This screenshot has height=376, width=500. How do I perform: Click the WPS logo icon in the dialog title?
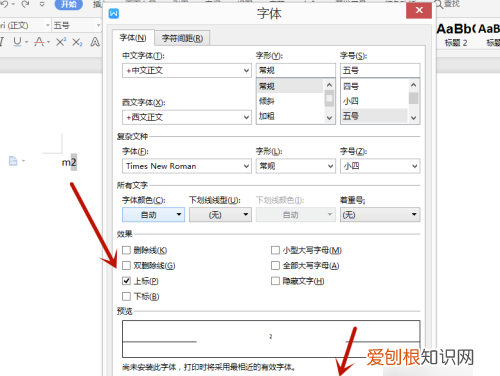pos(114,14)
